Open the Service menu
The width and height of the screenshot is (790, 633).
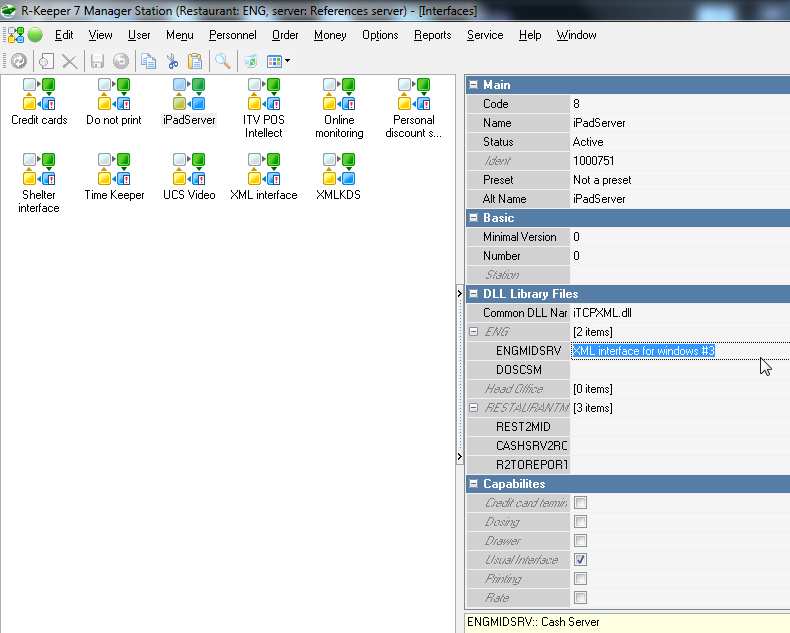[x=485, y=35]
